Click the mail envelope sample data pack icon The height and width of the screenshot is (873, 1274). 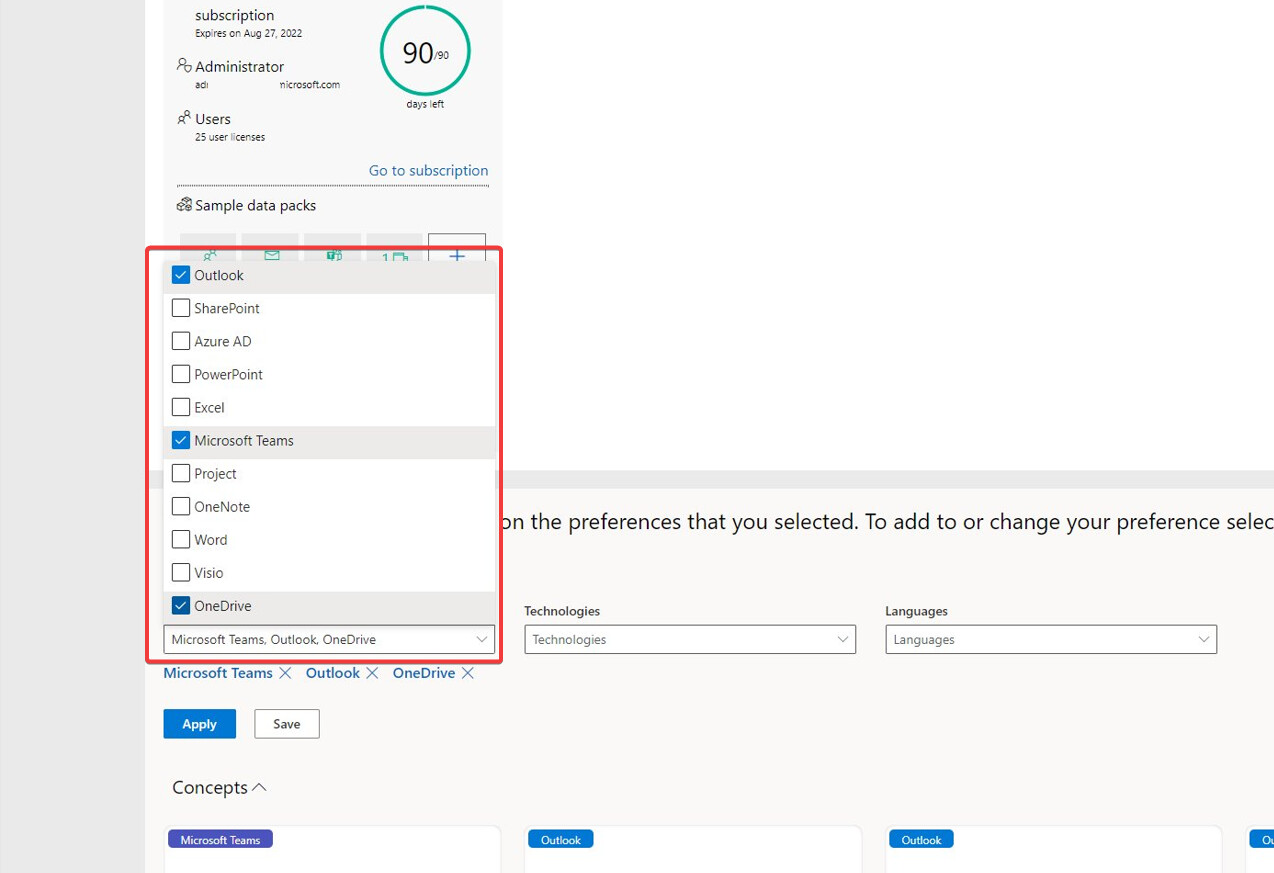click(271, 254)
